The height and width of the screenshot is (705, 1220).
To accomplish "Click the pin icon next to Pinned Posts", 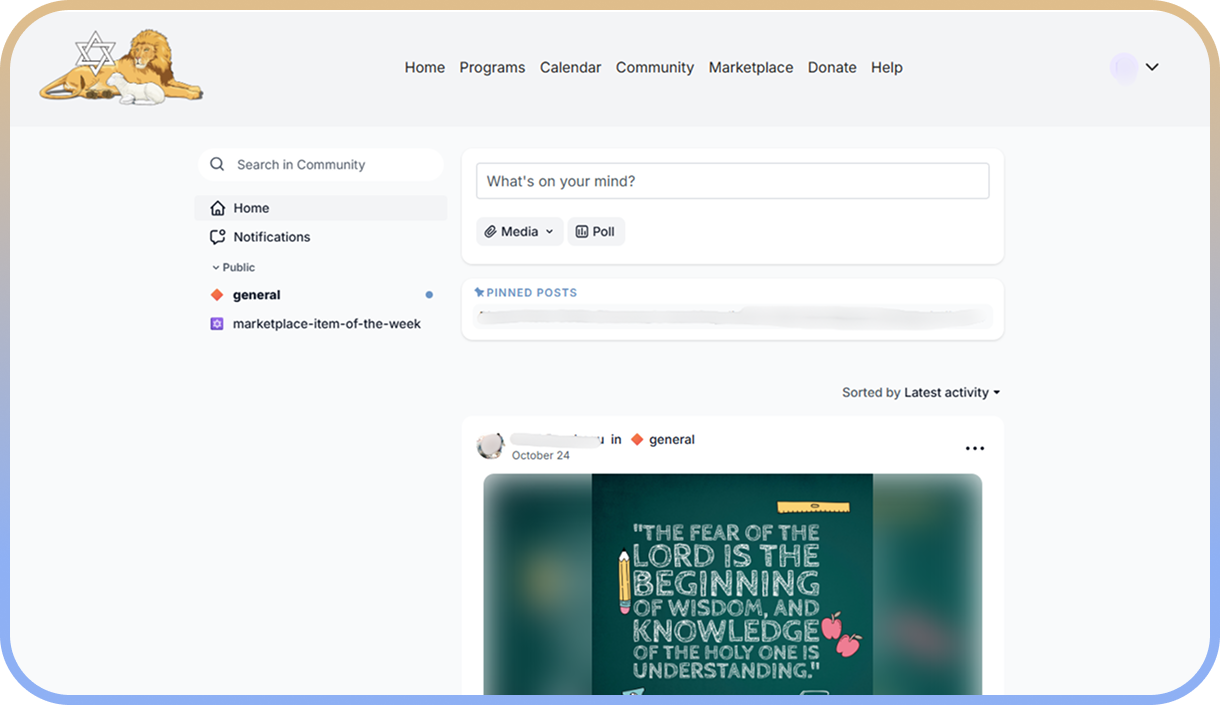I will [x=481, y=292].
